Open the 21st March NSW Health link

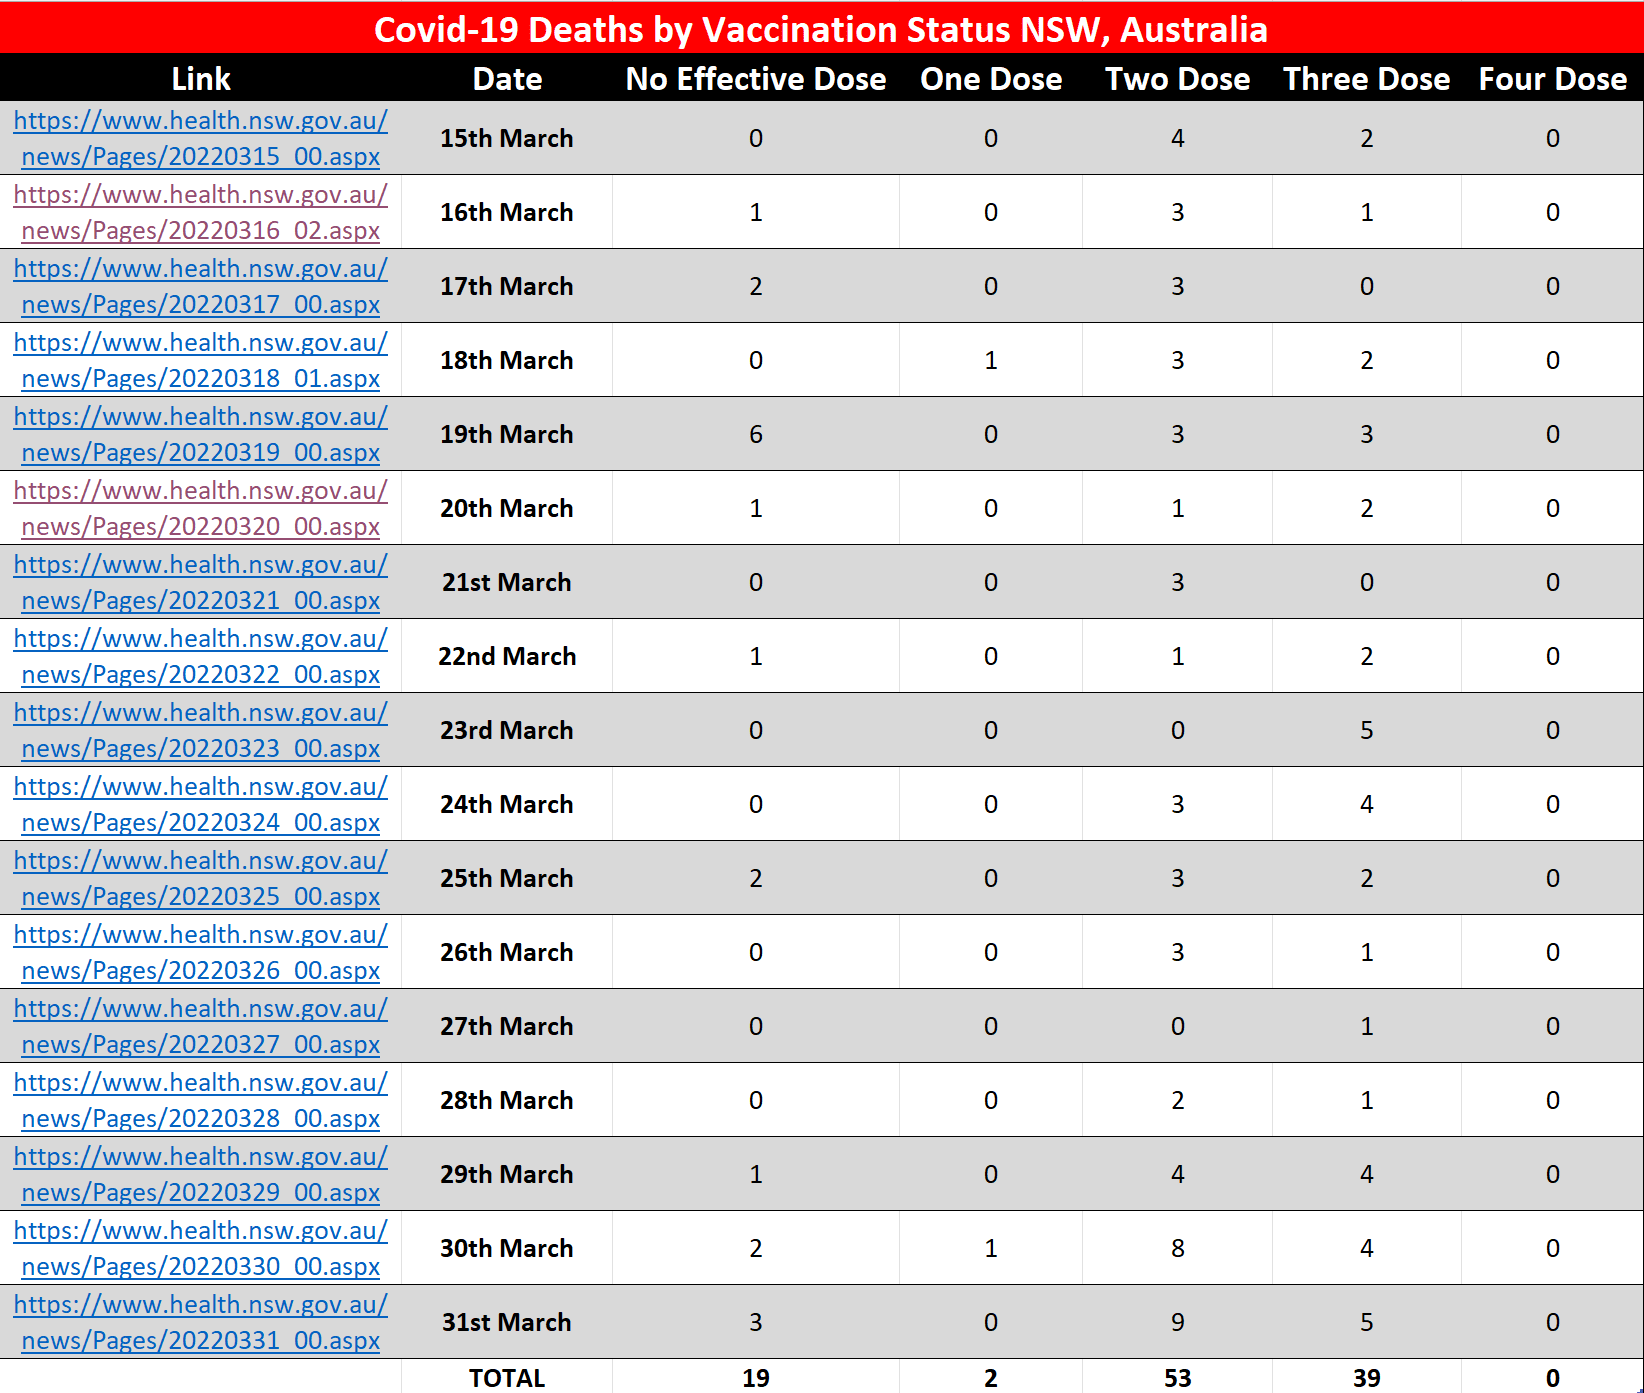pos(201,582)
